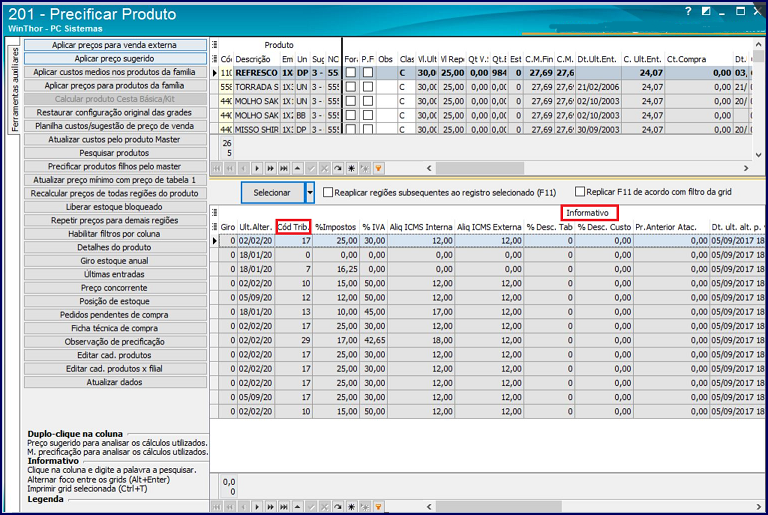The height and width of the screenshot is (515, 768).
Task: Jump to last record in bottom grid navigator
Action: pyautogui.click(x=284, y=507)
